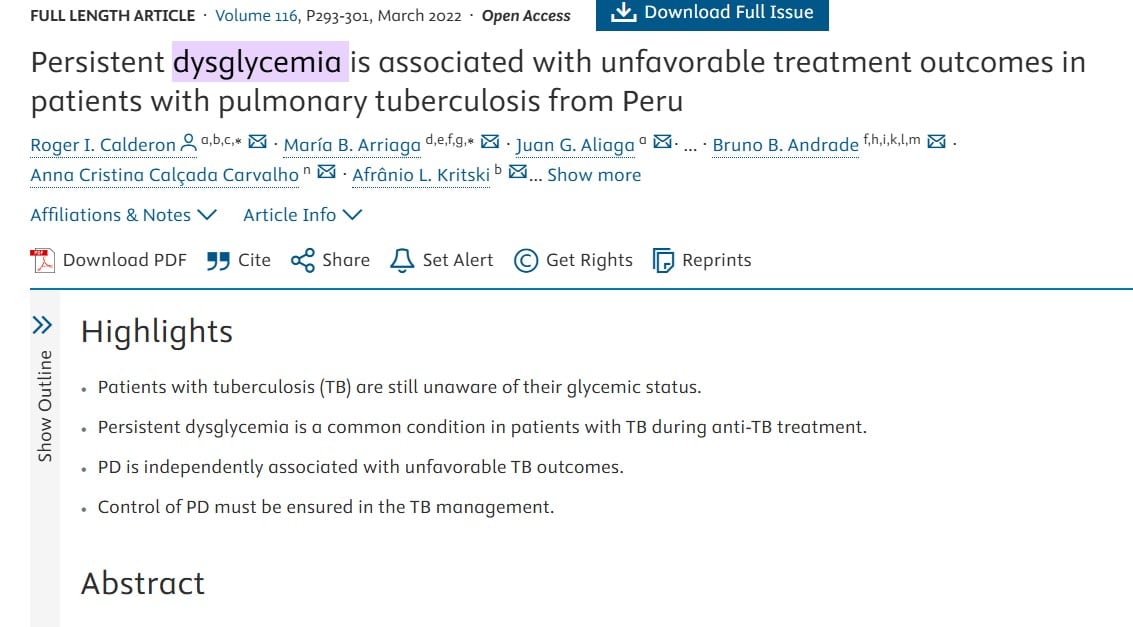Open the Afrânio L. Kritski author link
Viewport: 1133px width, 627px height.
click(x=421, y=176)
